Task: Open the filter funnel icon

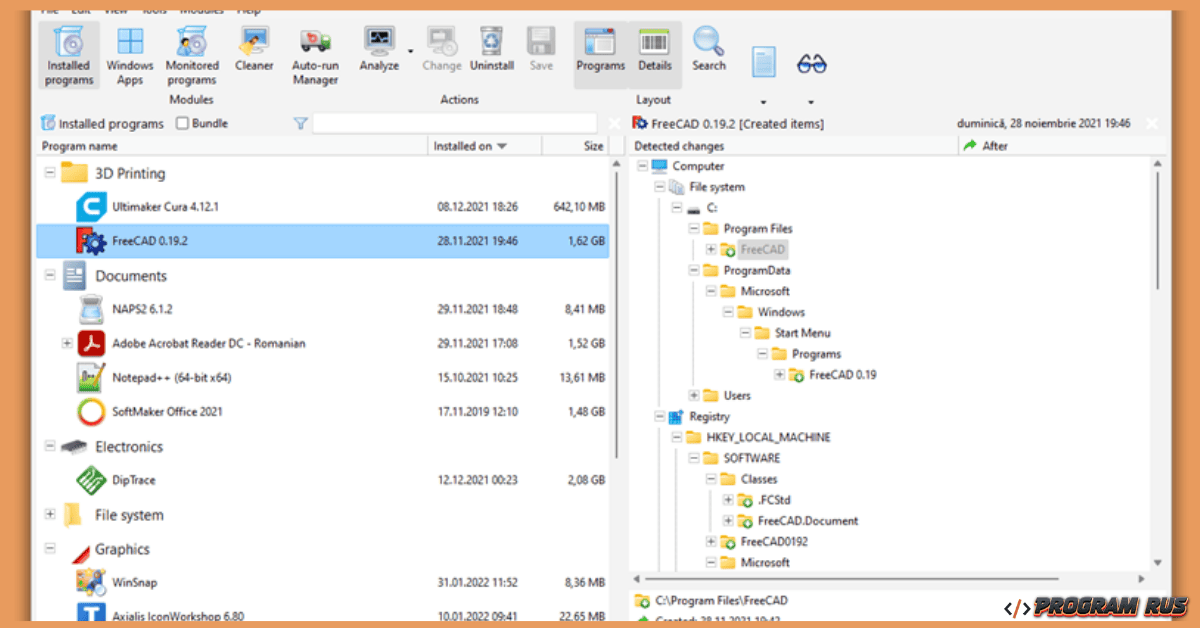Action: tap(300, 122)
